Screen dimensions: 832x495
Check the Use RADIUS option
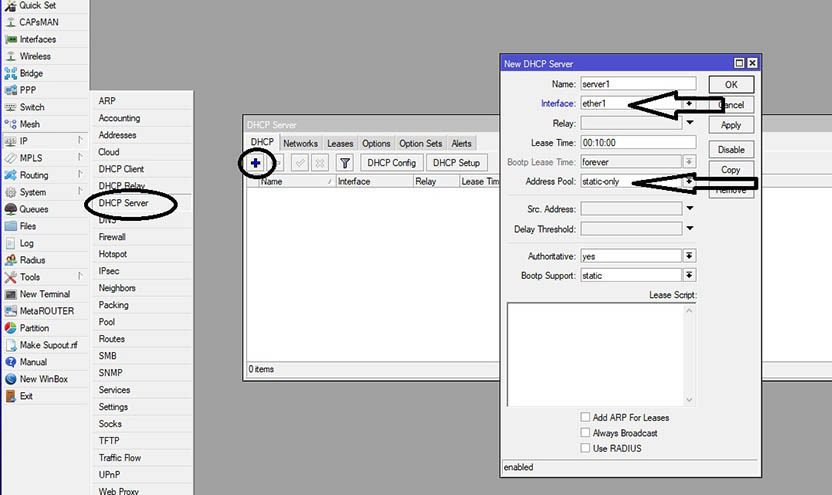(585, 448)
